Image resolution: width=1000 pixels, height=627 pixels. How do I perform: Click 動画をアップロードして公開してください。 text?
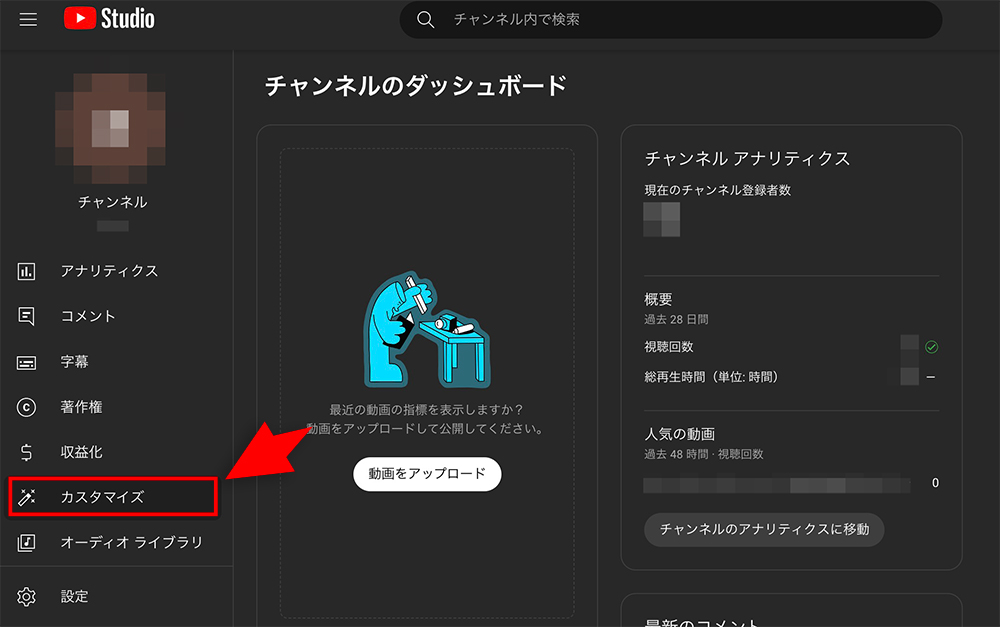point(426,429)
